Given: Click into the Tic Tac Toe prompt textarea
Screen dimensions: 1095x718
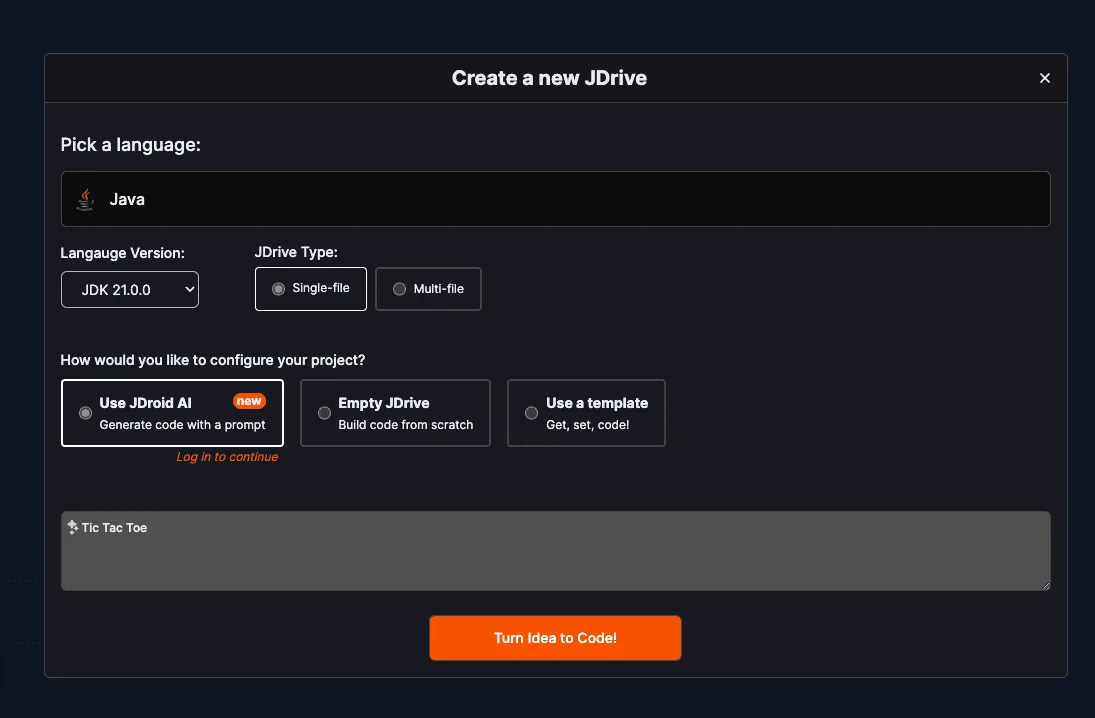Looking at the screenshot, I should (x=555, y=551).
